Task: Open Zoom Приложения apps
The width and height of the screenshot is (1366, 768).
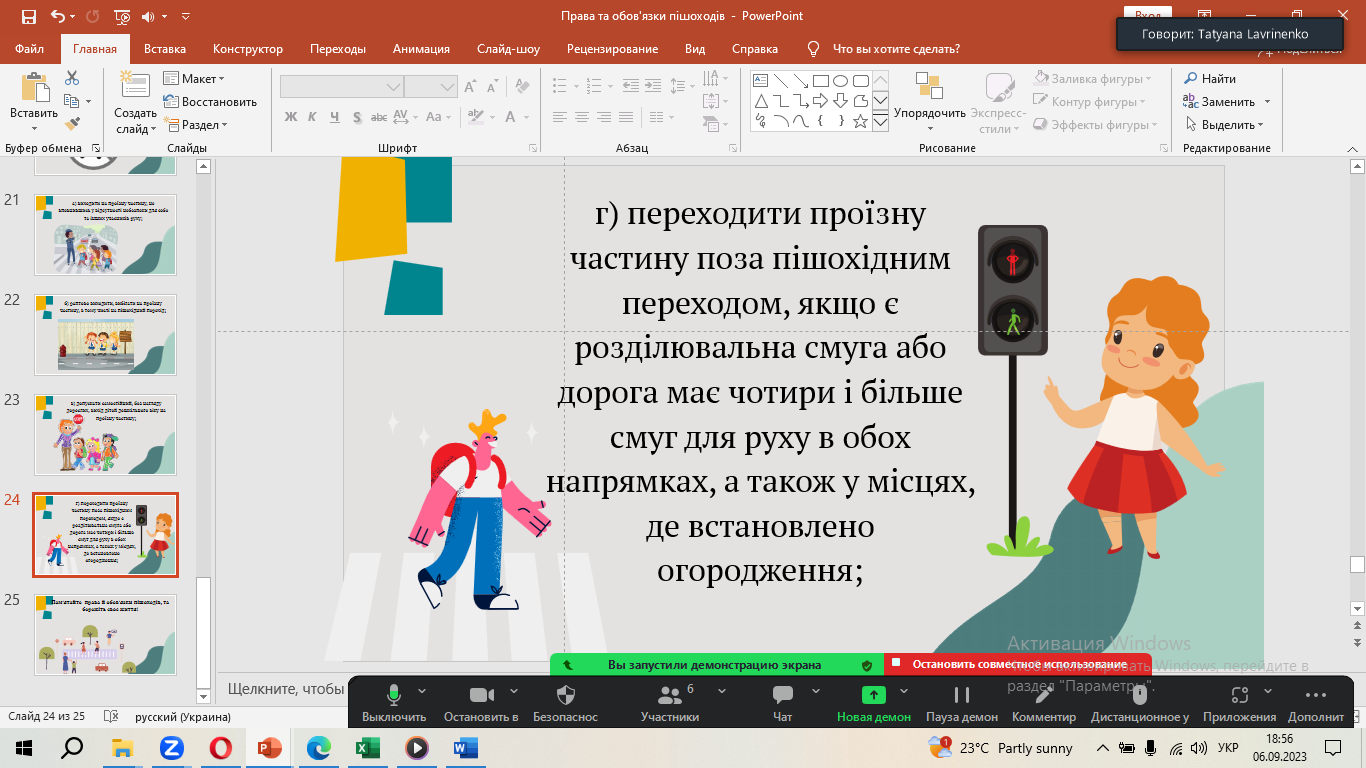Action: coord(1240,703)
